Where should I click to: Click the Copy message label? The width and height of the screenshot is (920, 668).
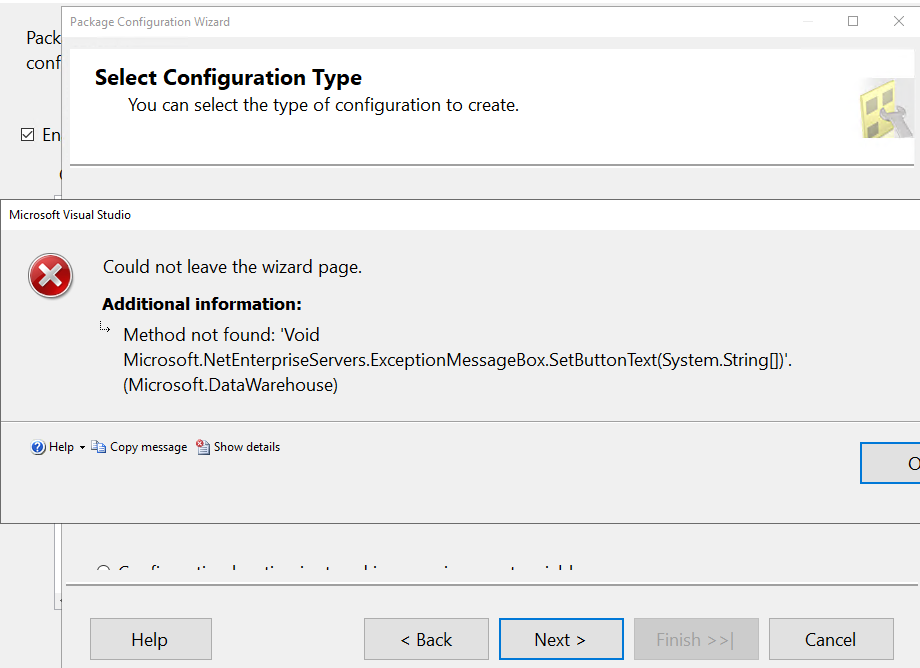[148, 447]
